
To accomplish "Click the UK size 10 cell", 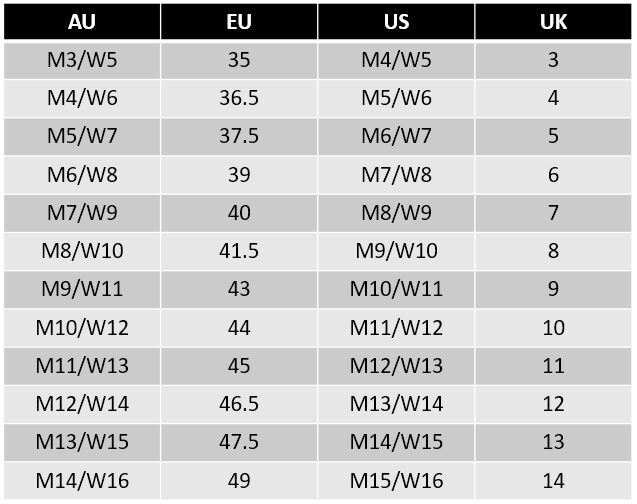I will (553, 328).
